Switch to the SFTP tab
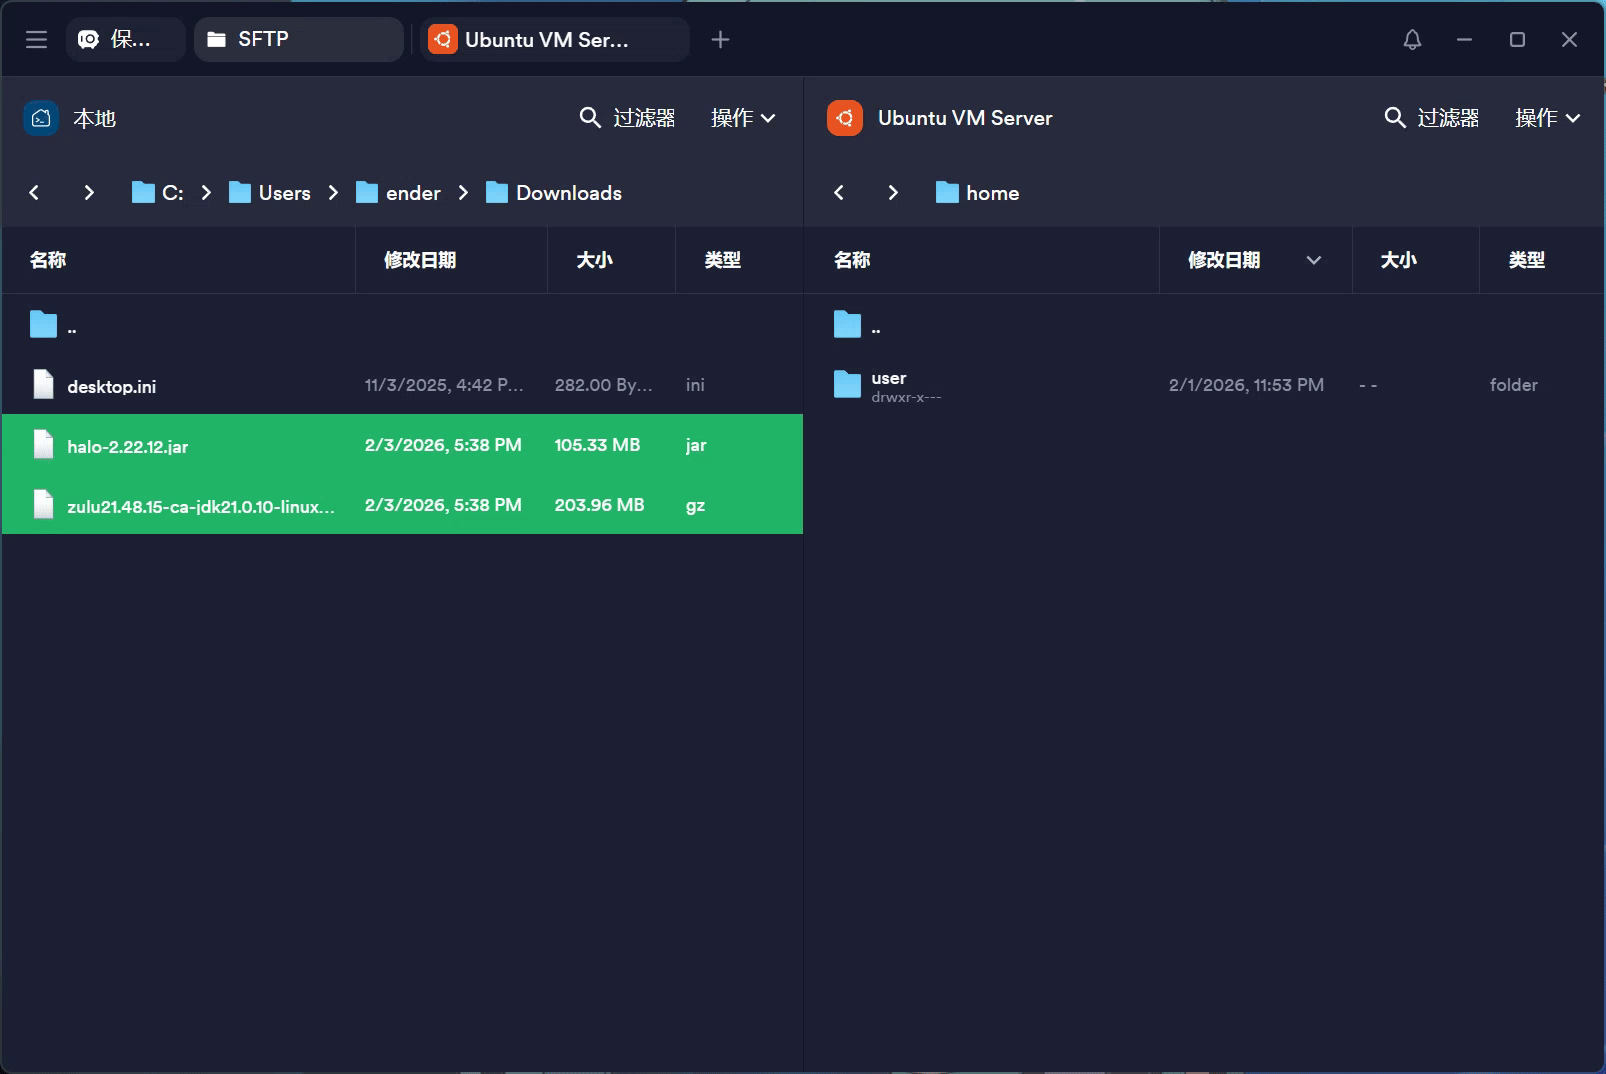 (x=298, y=39)
